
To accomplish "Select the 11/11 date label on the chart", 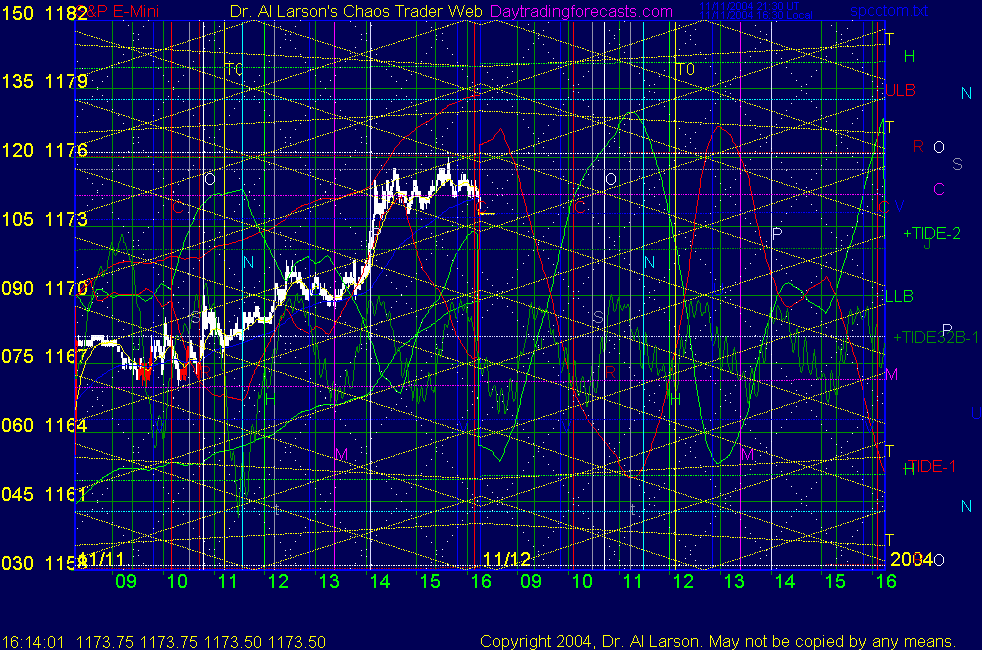I will pyautogui.click(x=101, y=559).
